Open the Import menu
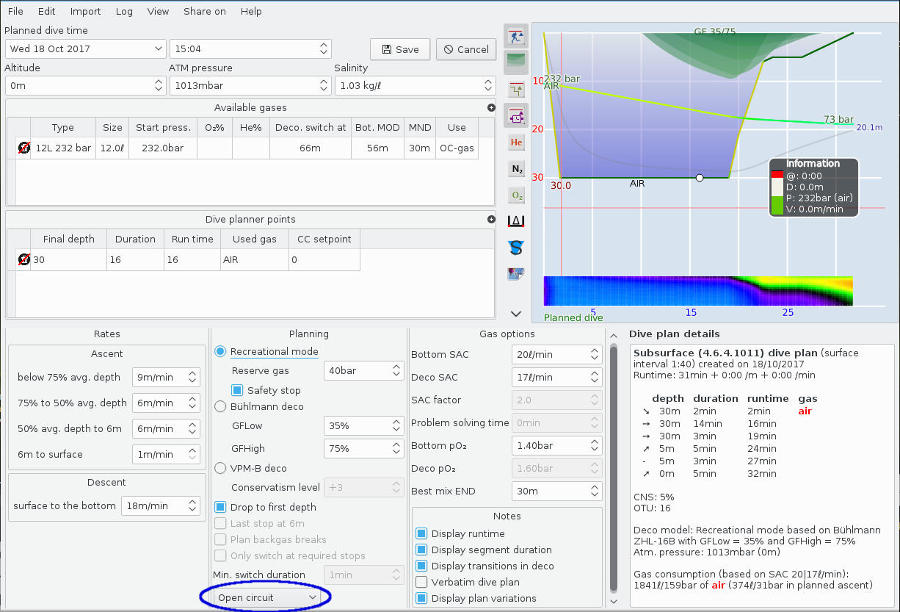 (x=85, y=11)
